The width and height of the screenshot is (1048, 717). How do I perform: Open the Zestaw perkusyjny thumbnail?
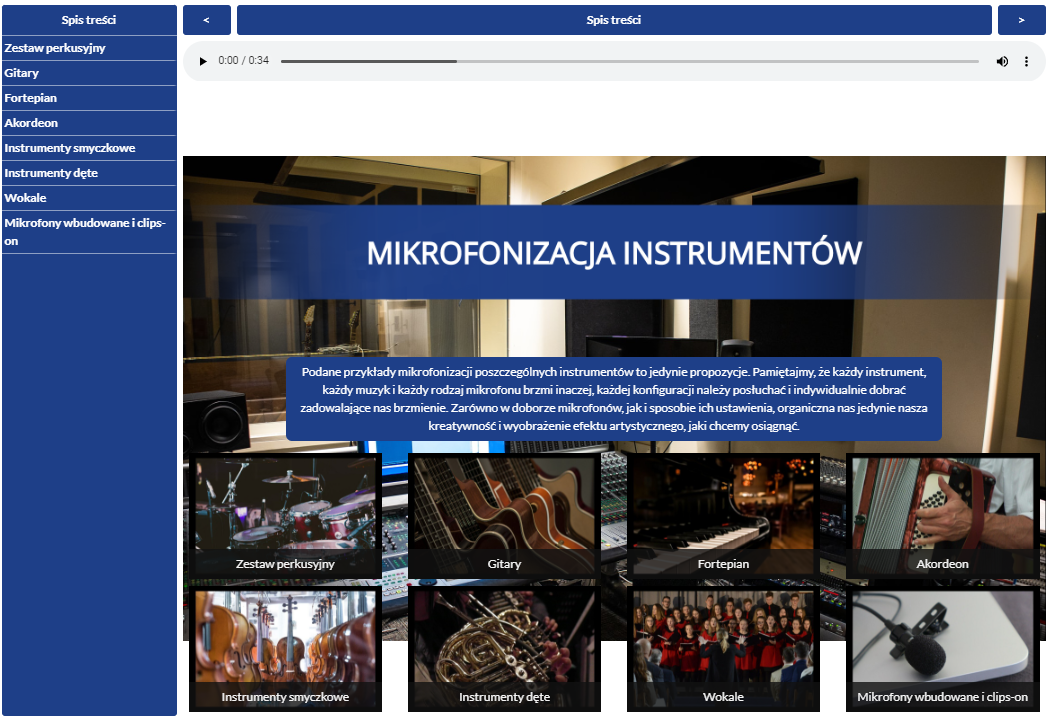(285, 515)
